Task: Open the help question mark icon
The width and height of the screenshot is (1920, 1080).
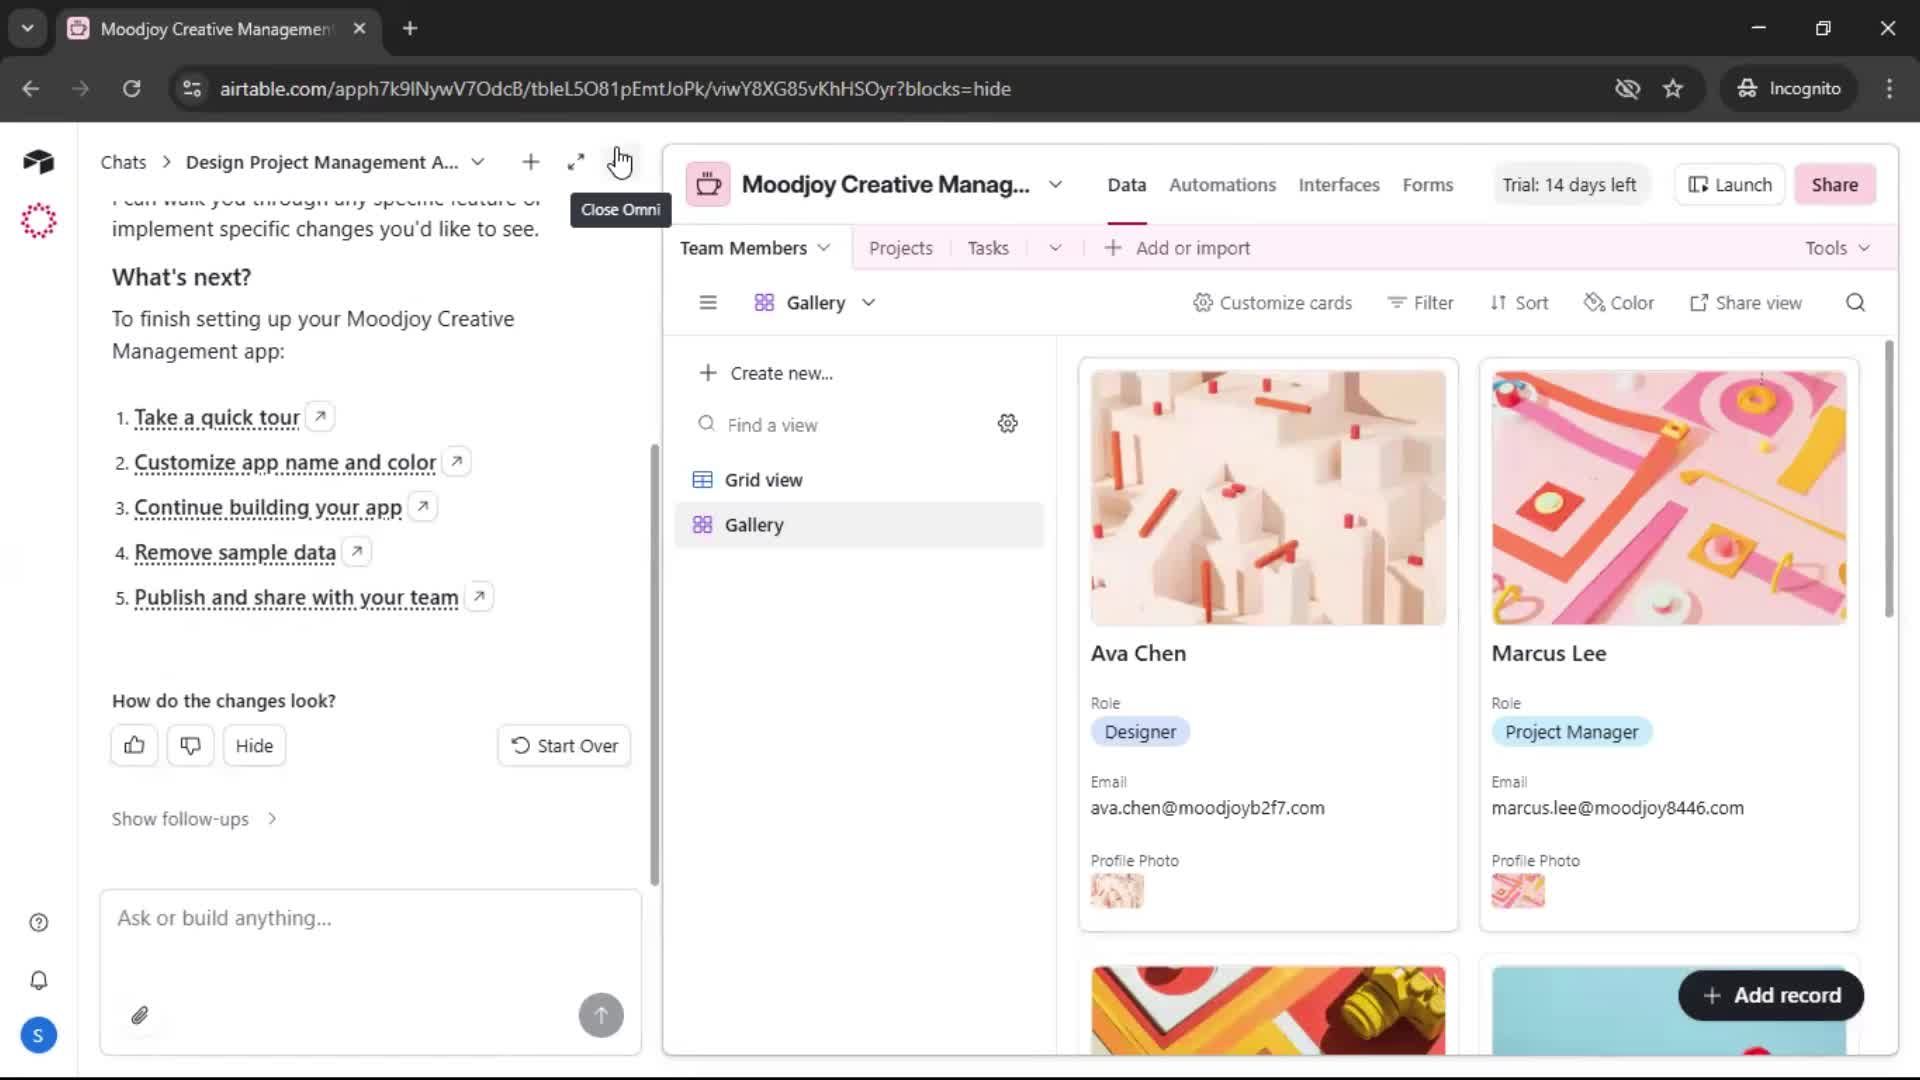Action: (39, 923)
